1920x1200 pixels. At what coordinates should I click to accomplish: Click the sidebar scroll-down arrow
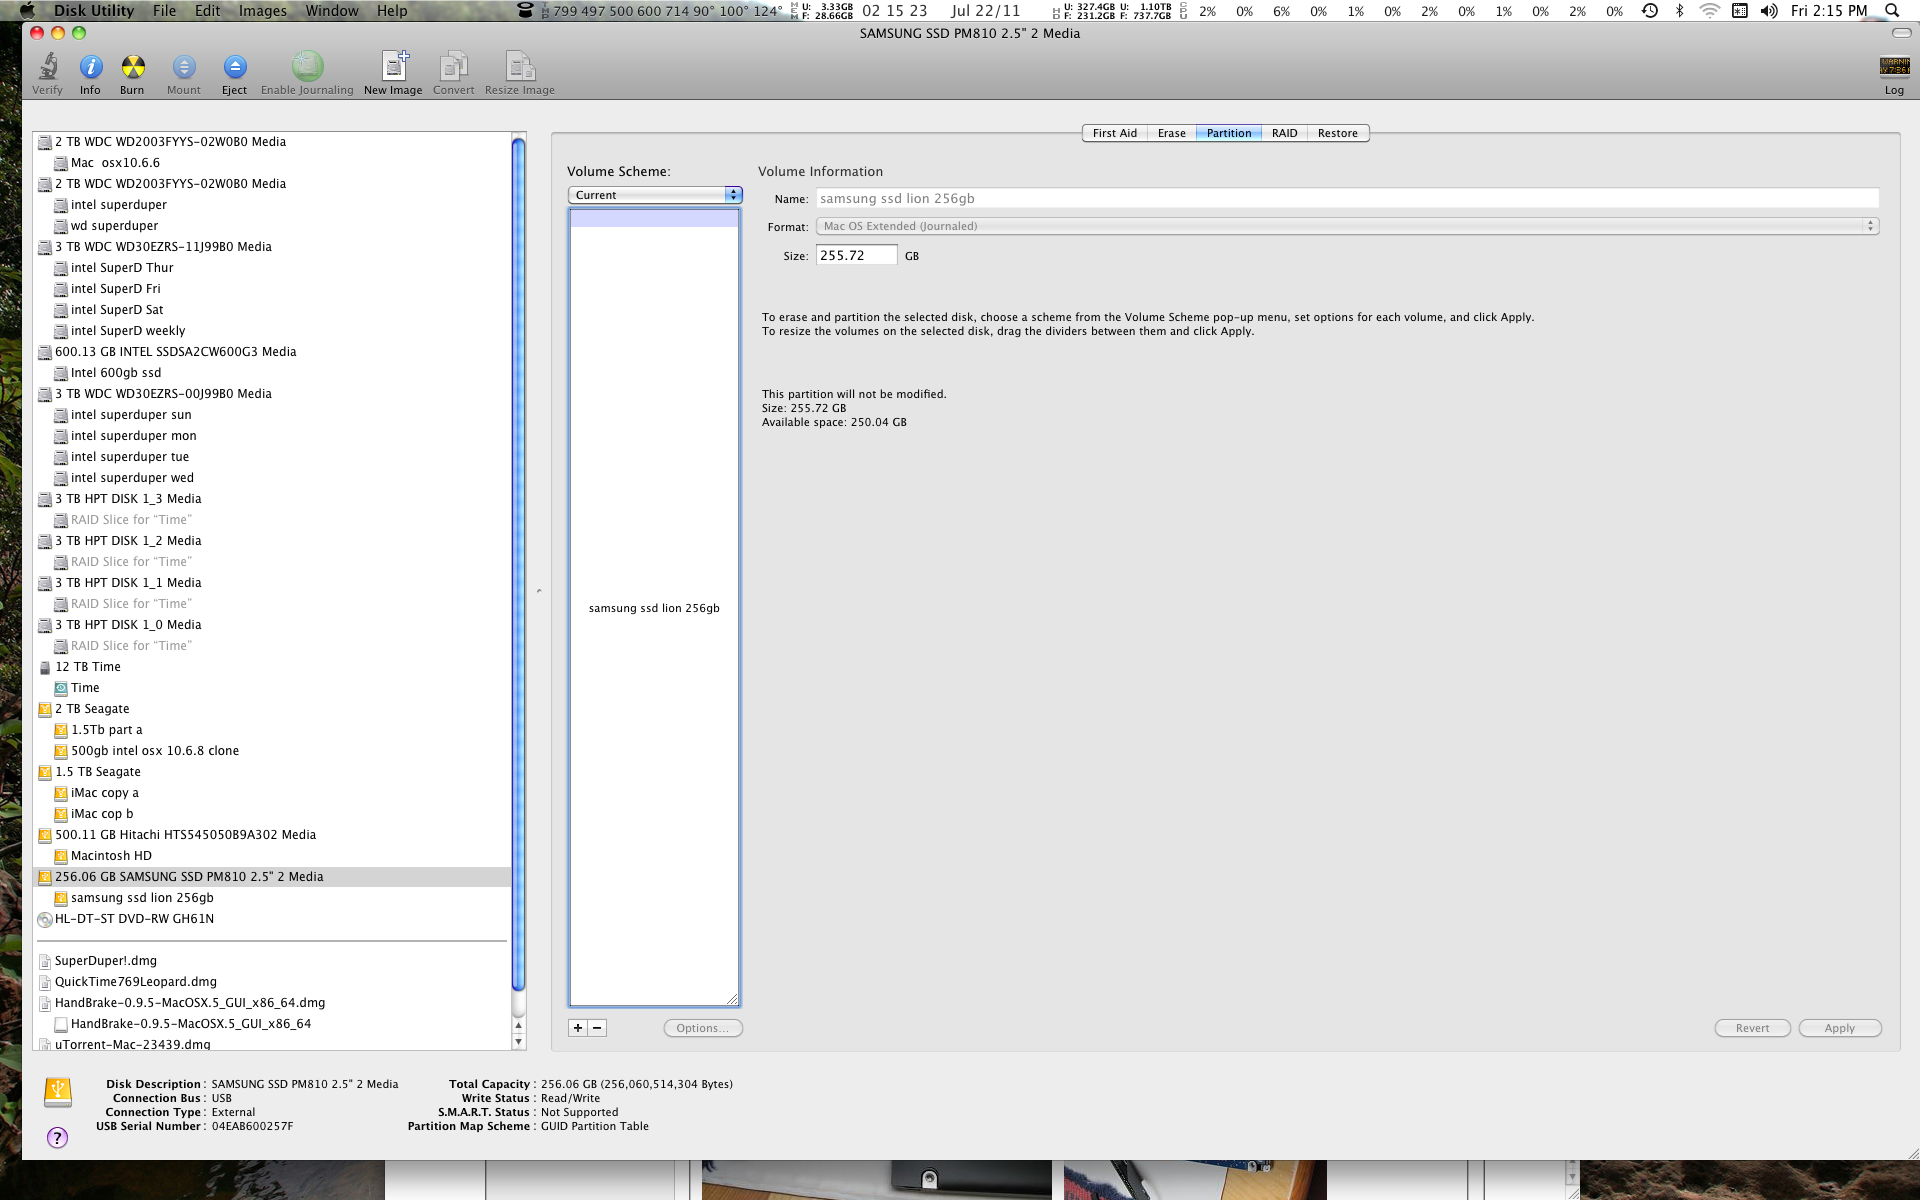(518, 1041)
